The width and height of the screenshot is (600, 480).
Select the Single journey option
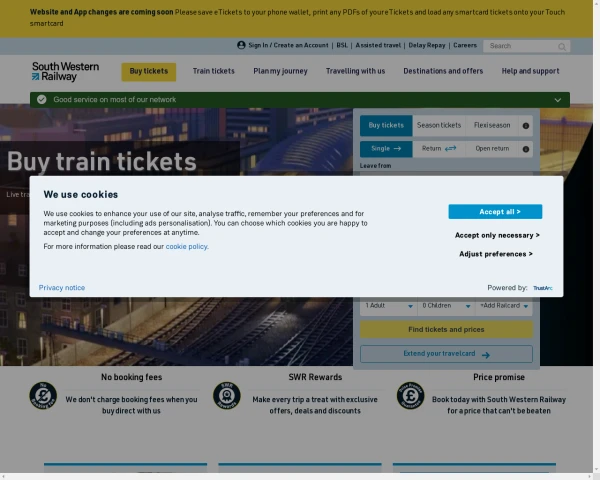pos(385,149)
